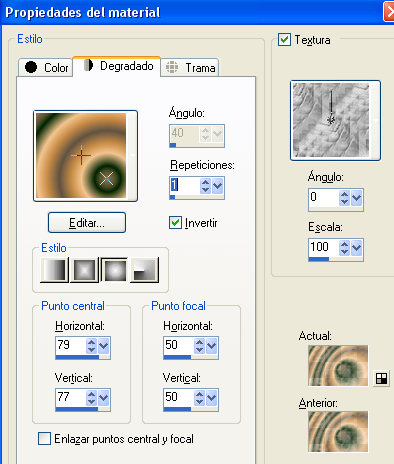Click the Anterior material preview
The width and height of the screenshot is (394, 464).
pos(338,432)
